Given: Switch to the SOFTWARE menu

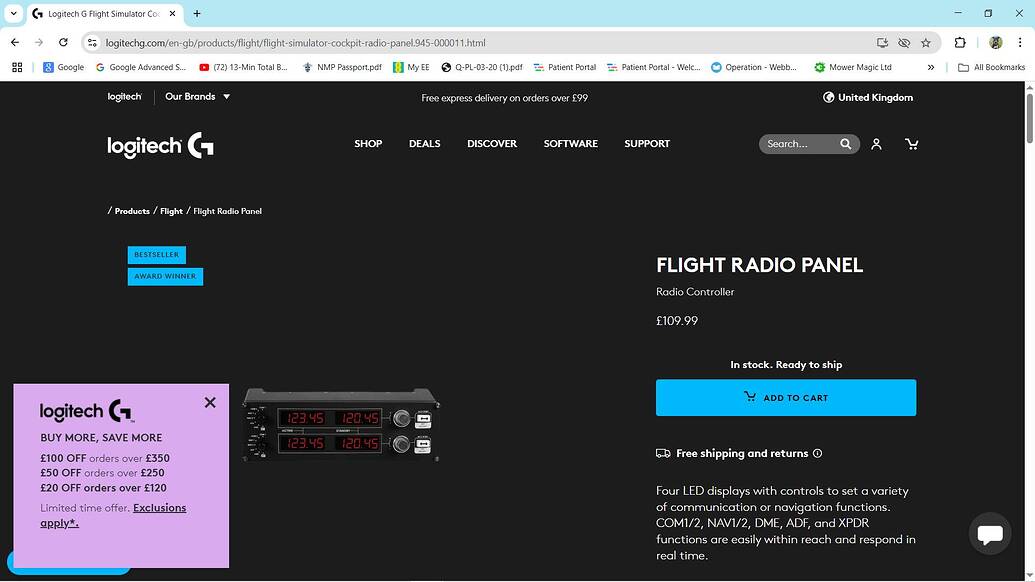Looking at the screenshot, I should point(570,143).
